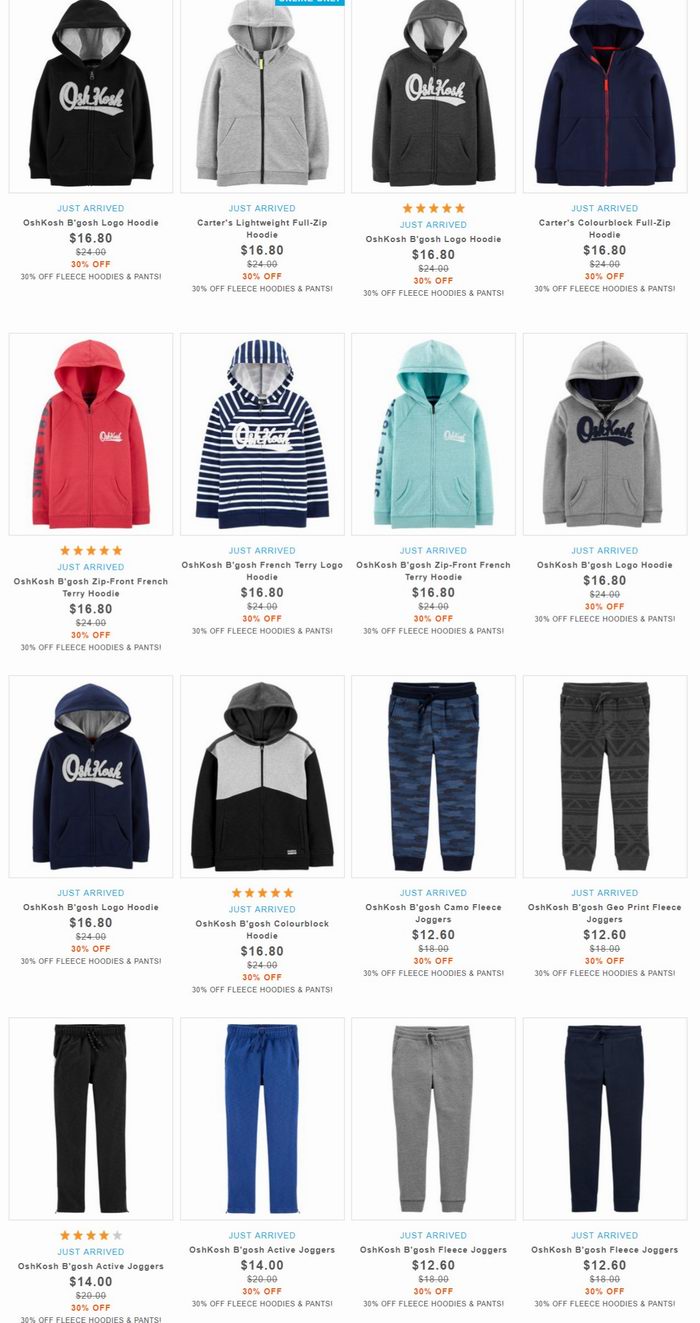Click star rating above charcoal Logo Hoodie title
Viewport: 700px width, 1323px height.
(x=433, y=208)
